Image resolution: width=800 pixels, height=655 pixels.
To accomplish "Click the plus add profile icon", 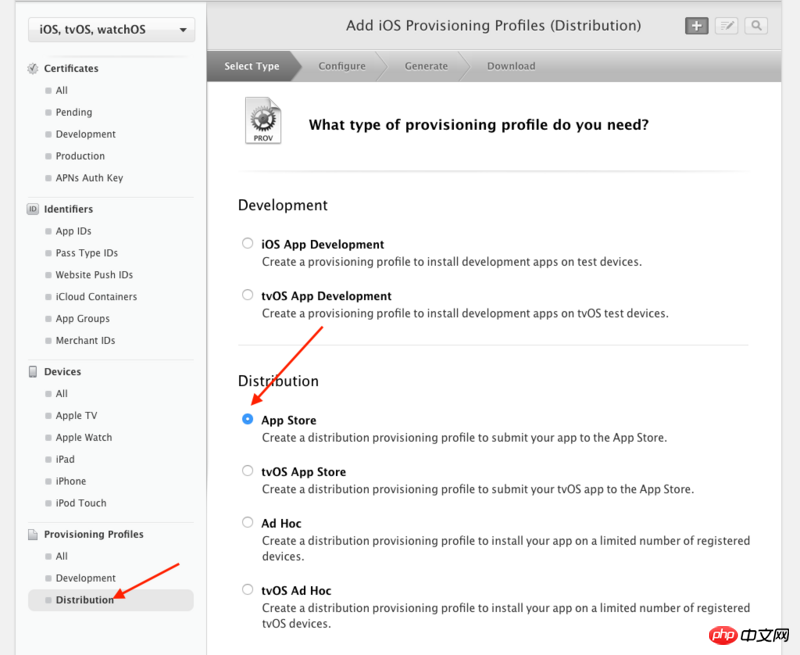I will point(696,26).
